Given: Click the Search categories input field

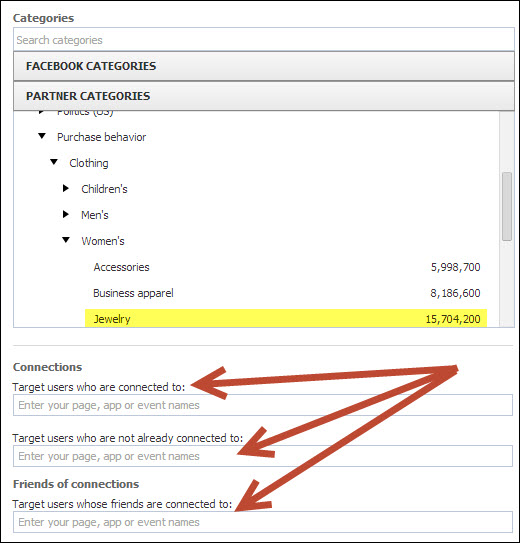Looking at the screenshot, I should click(x=263, y=40).
